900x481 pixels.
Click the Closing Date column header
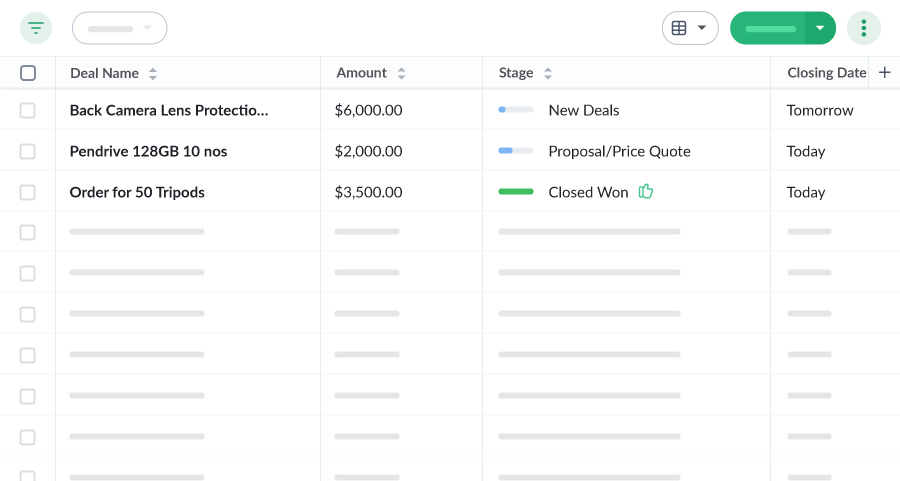click(826, 73)
